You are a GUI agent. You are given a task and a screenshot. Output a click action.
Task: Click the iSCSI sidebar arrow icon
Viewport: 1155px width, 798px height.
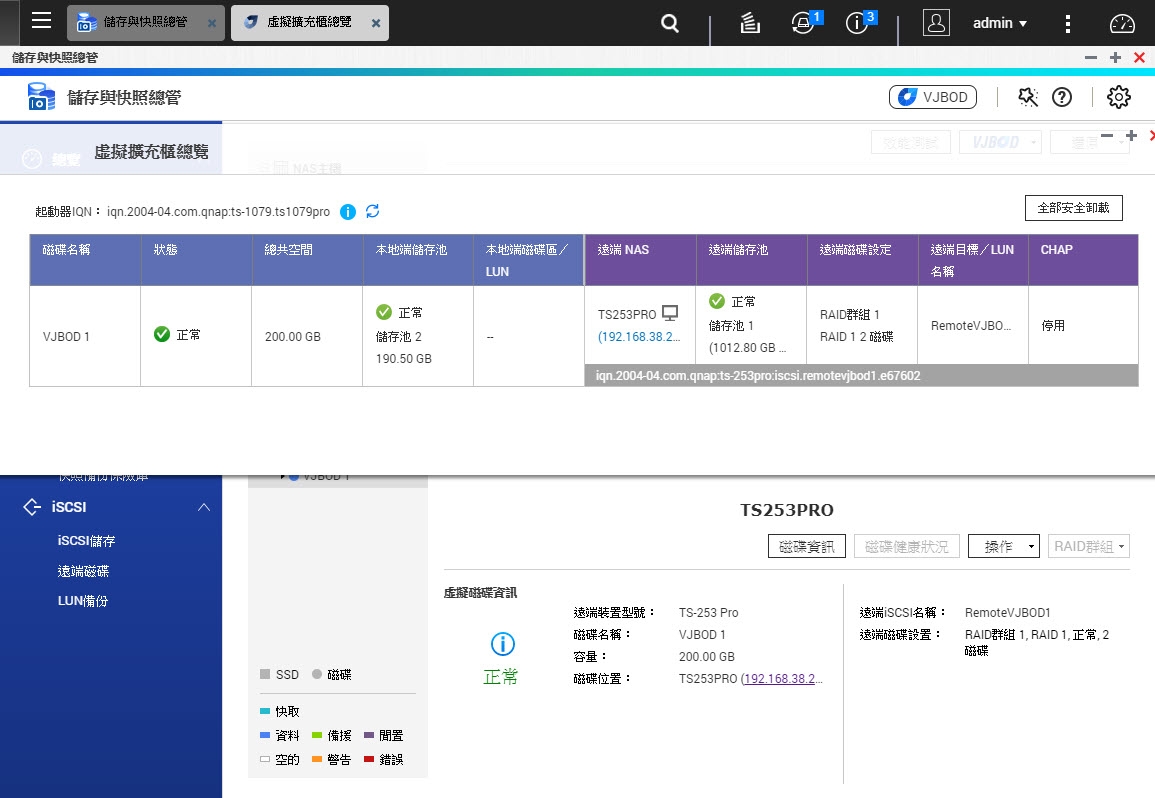[32, 507]
